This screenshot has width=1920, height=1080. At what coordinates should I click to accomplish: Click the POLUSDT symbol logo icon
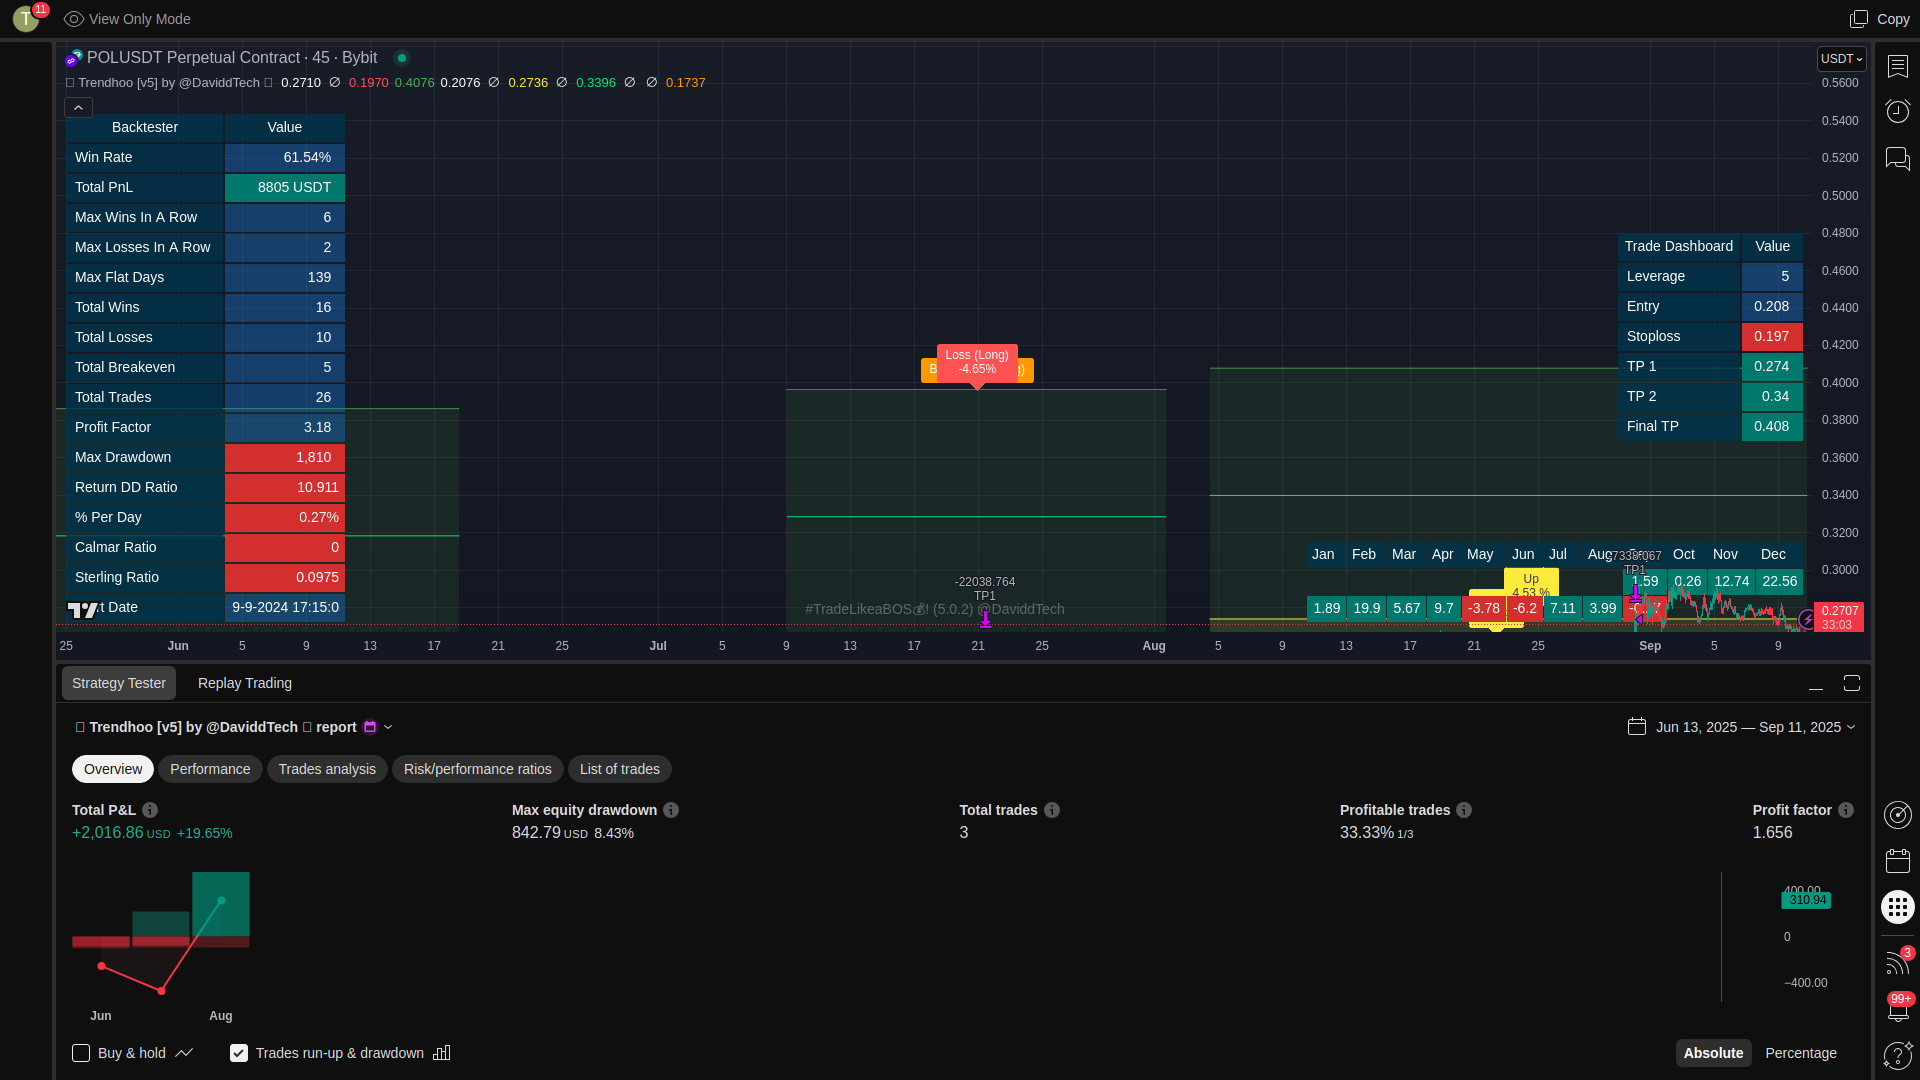(73, 58)
